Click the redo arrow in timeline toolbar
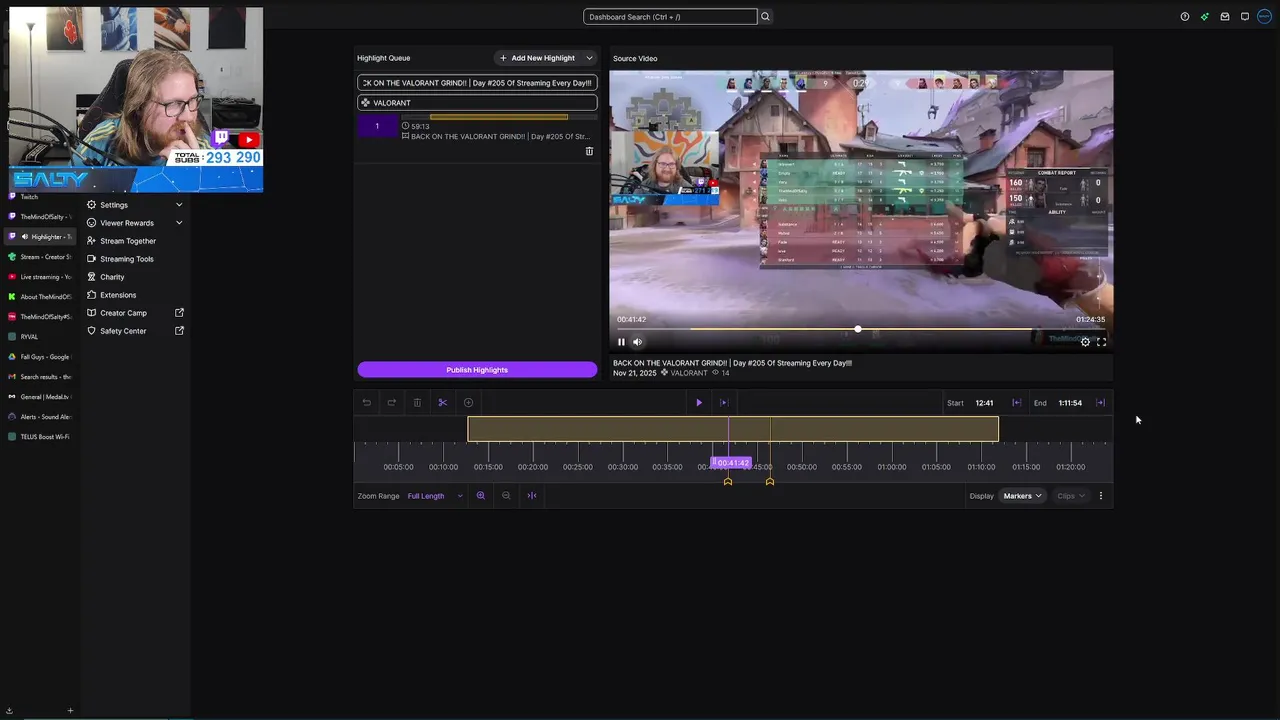 pos(392,403)
